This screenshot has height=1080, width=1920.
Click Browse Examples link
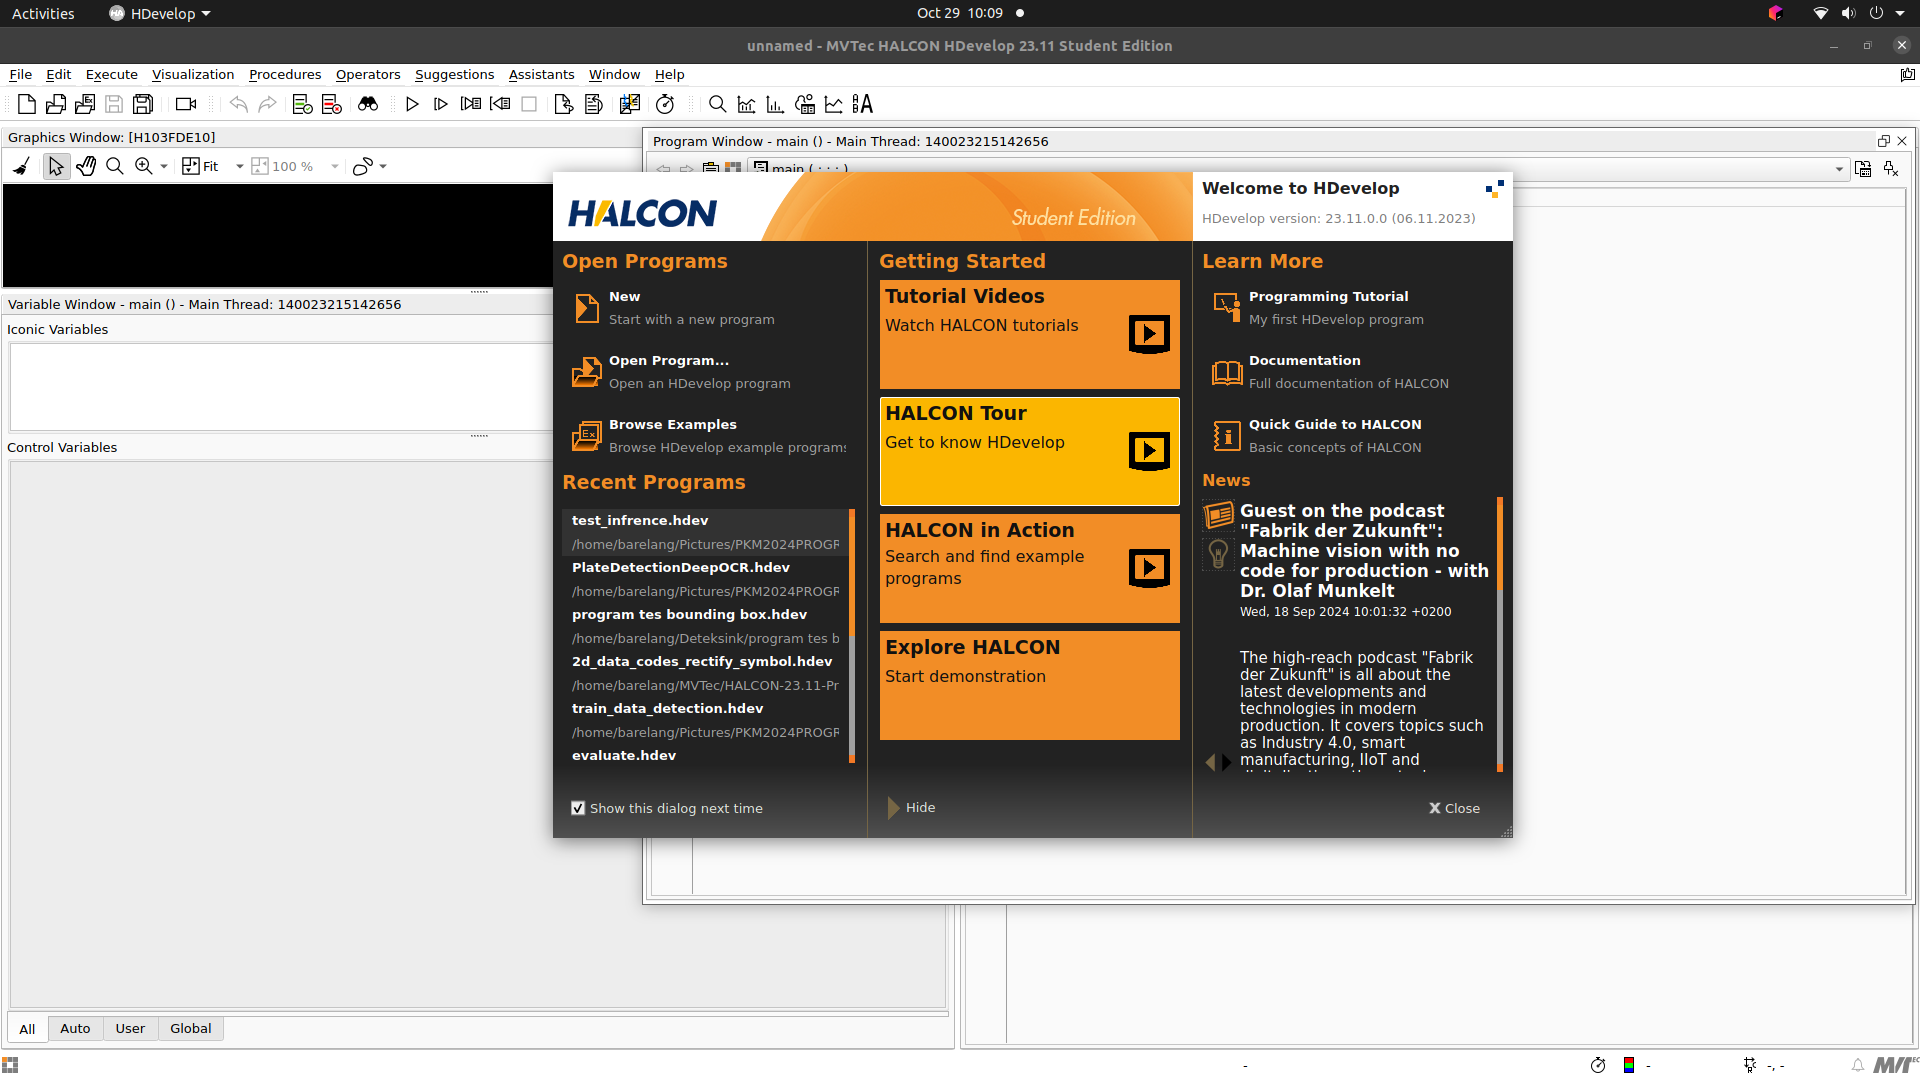(673, 424)
